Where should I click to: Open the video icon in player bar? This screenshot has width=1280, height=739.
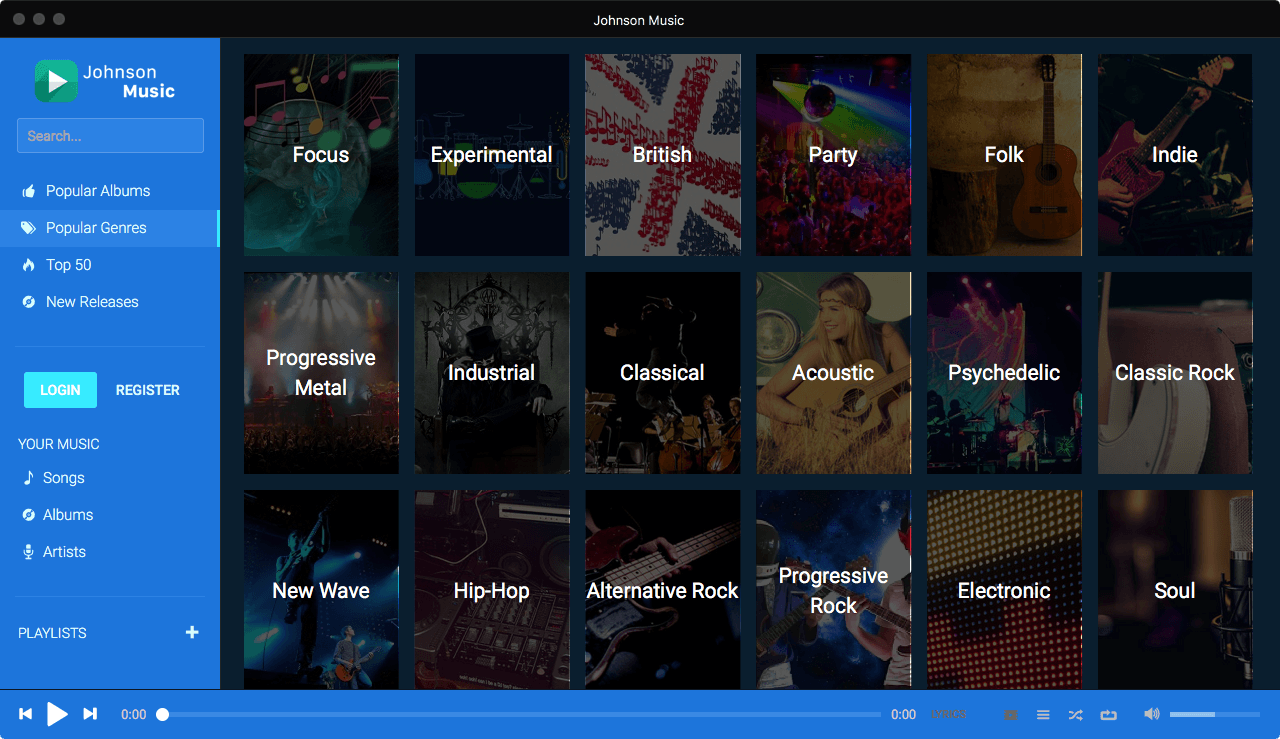pos(1011,715)
